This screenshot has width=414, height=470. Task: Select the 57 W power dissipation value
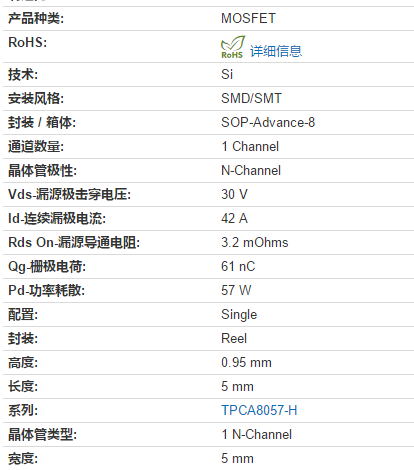(236, 290)
